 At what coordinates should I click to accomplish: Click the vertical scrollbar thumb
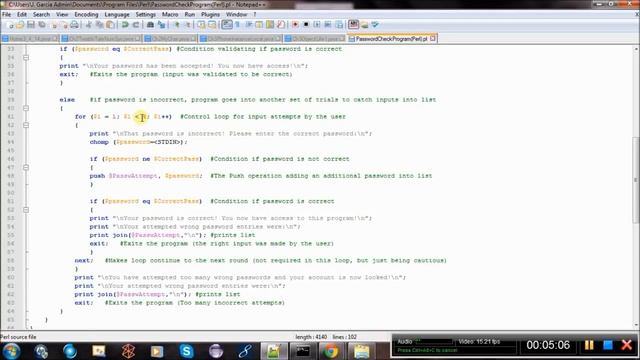click(636, 180)
